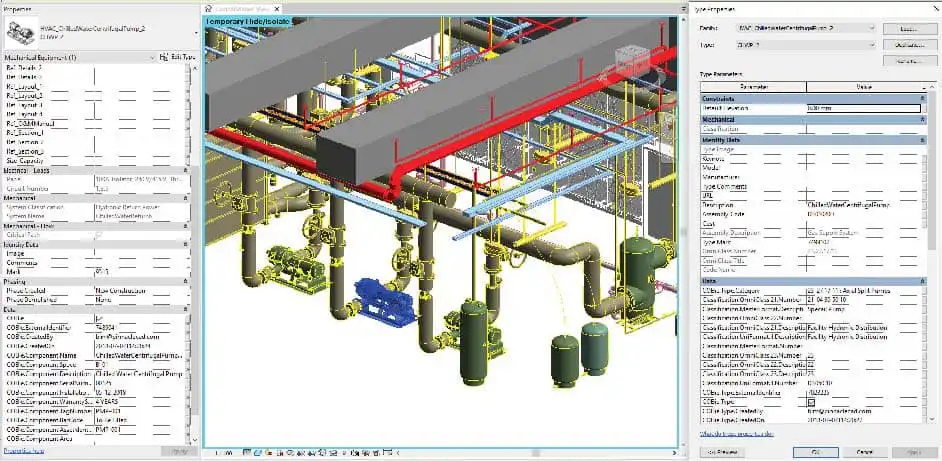Click the visual style icon in view bar
942x461 pixels.
click(x=258, y=452)
